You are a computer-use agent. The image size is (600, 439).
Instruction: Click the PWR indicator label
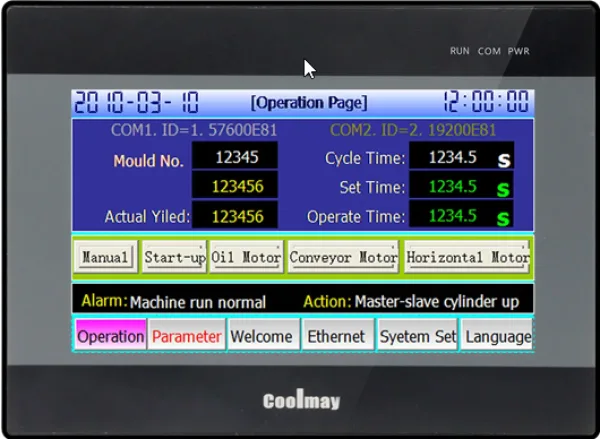pos(518,51)
